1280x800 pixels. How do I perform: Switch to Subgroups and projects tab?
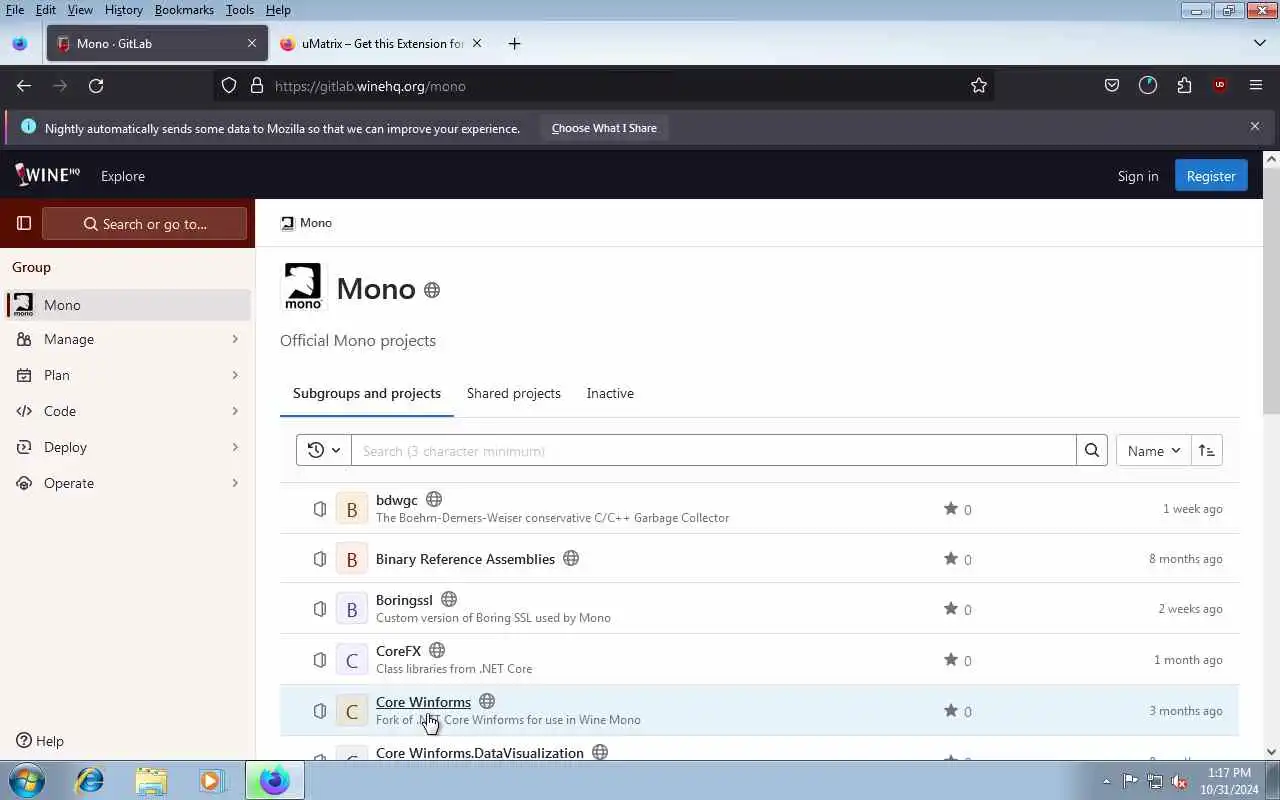367,393
